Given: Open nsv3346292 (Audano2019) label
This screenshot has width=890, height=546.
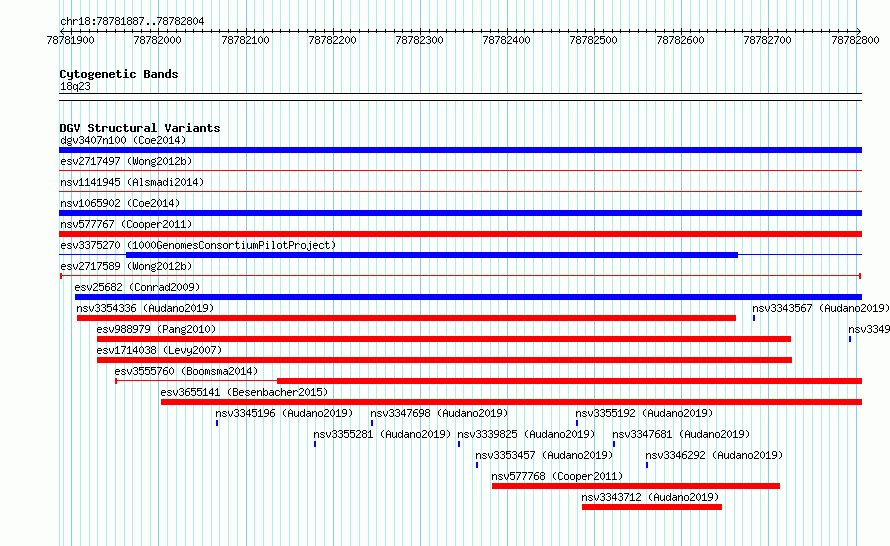Looking at the screenshot, I should 714,455.
